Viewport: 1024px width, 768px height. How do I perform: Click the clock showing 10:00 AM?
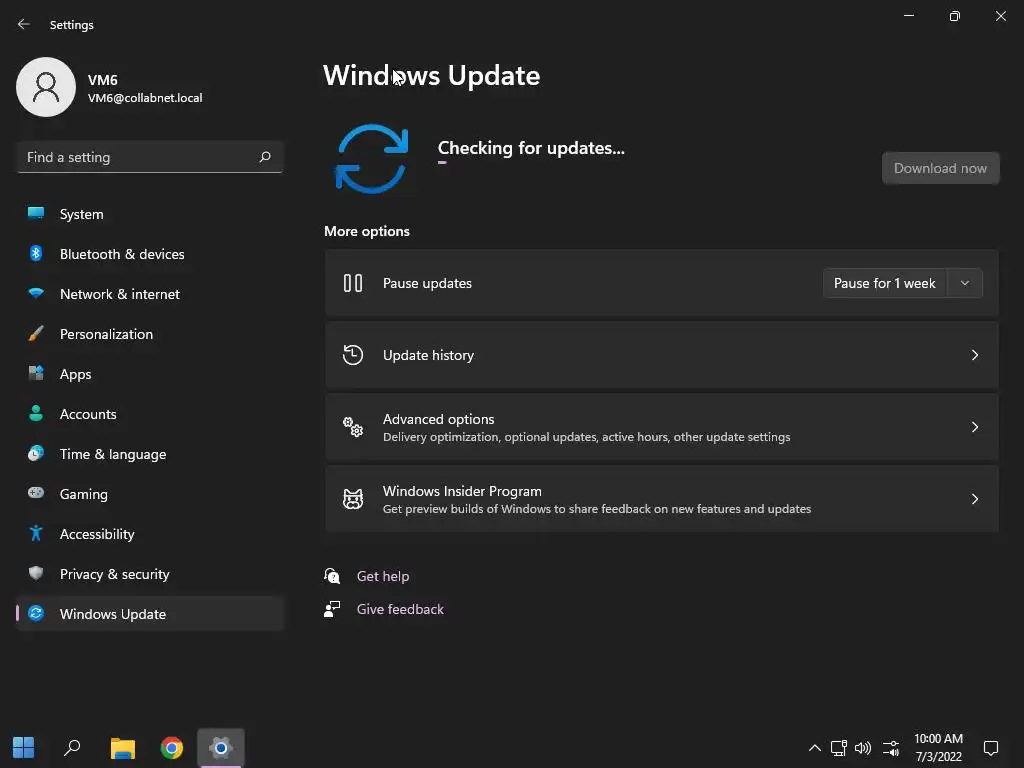point(938,738)
